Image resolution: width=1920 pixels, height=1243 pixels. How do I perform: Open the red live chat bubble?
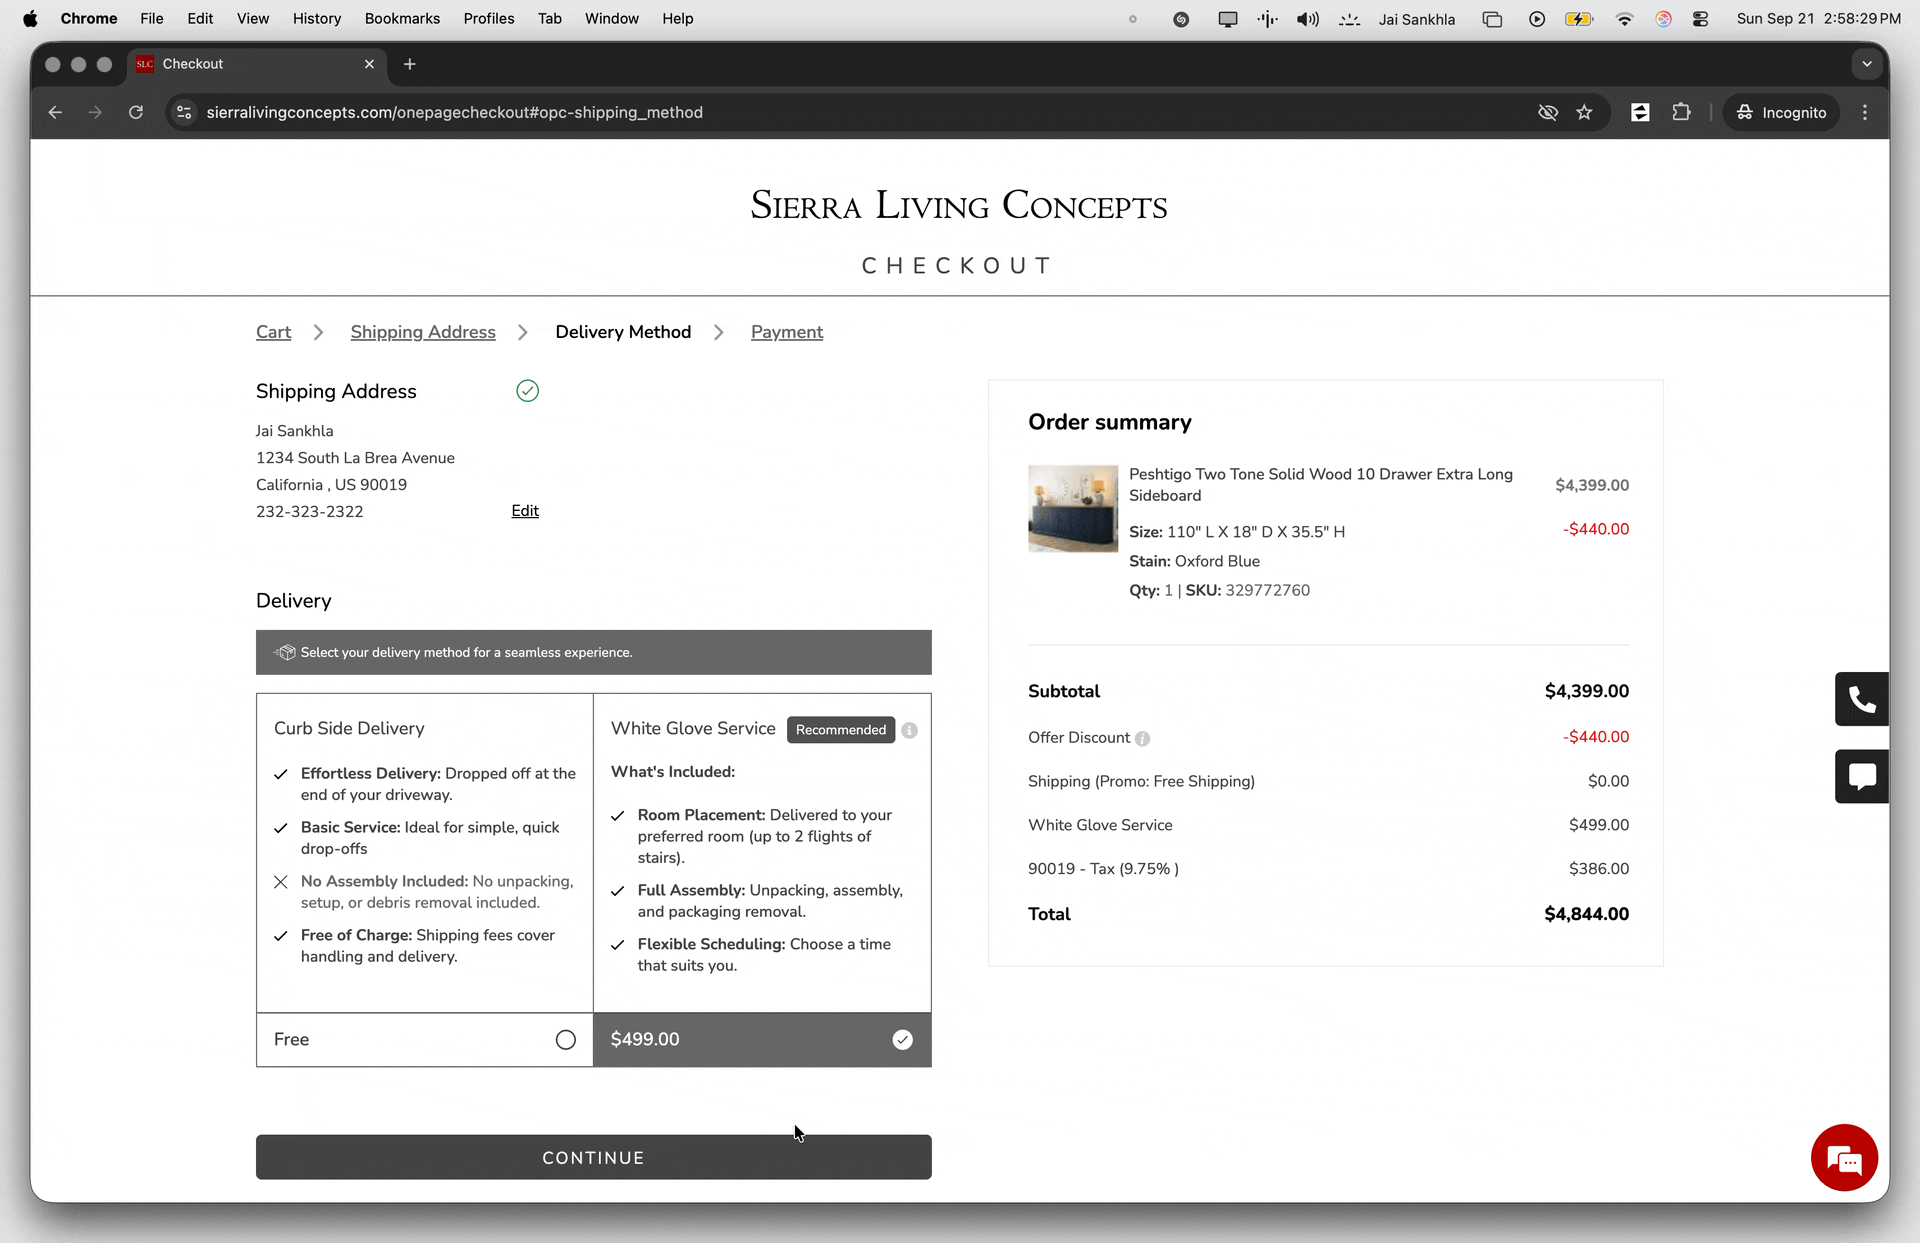1844,1158
